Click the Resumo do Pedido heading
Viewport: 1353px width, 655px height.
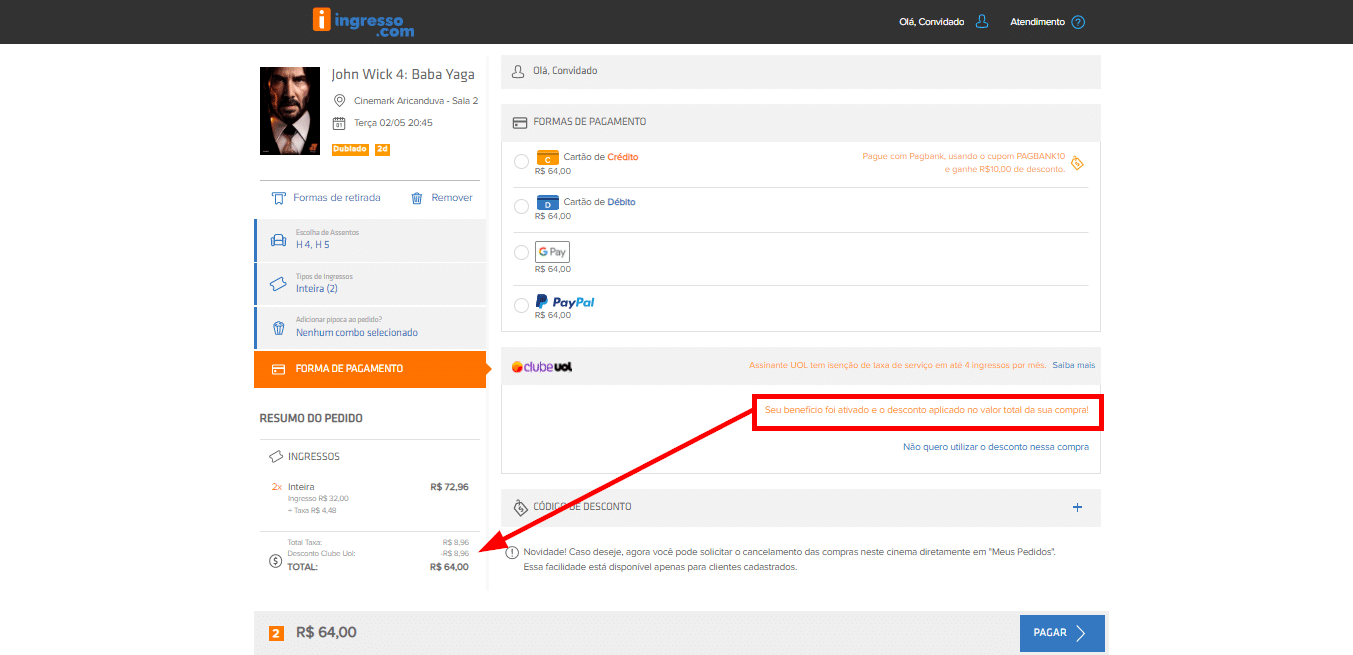311,418
